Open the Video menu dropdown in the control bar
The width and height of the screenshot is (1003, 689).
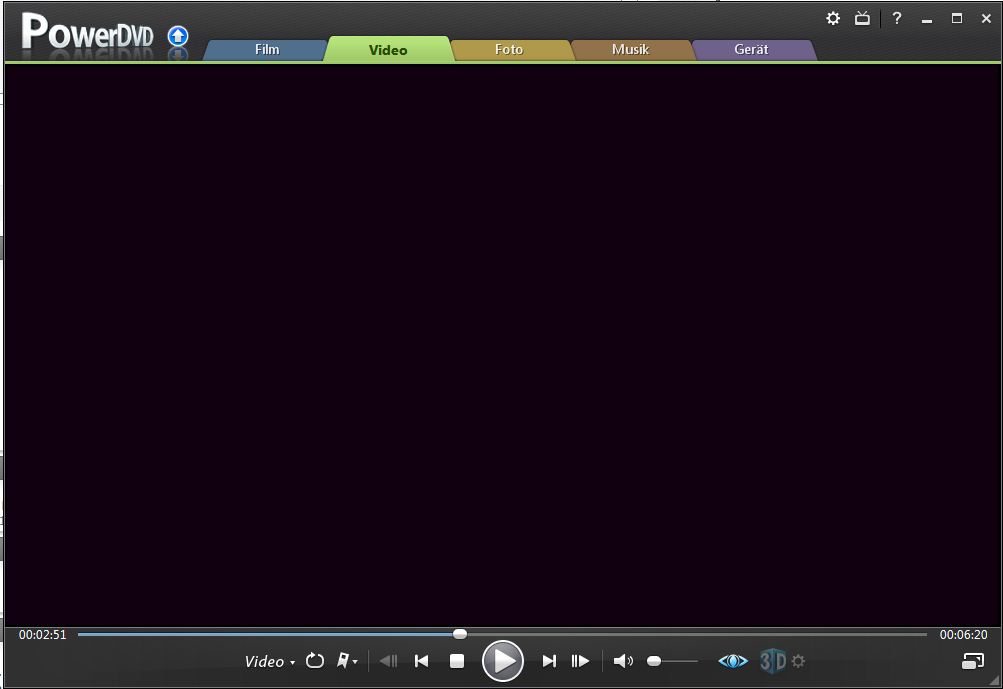tap(270, 661)
